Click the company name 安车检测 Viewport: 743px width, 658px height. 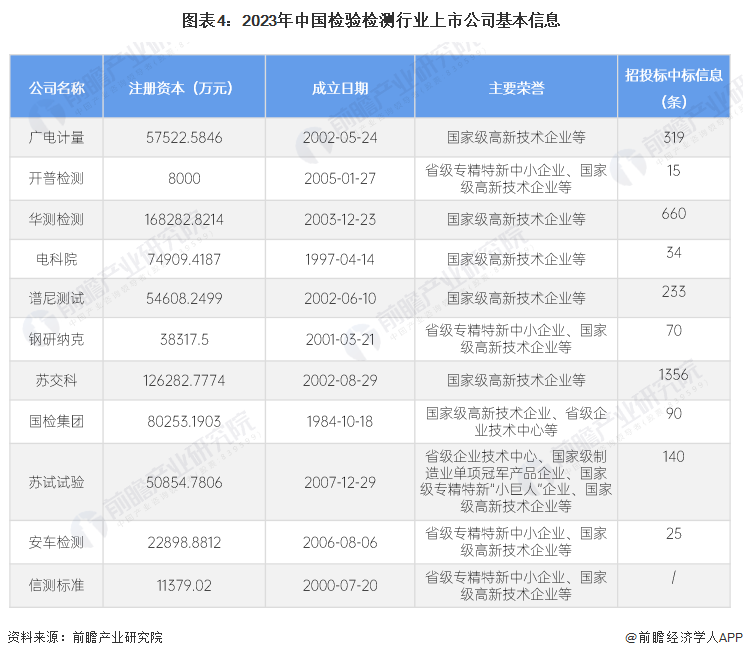(x=56, y=542)
